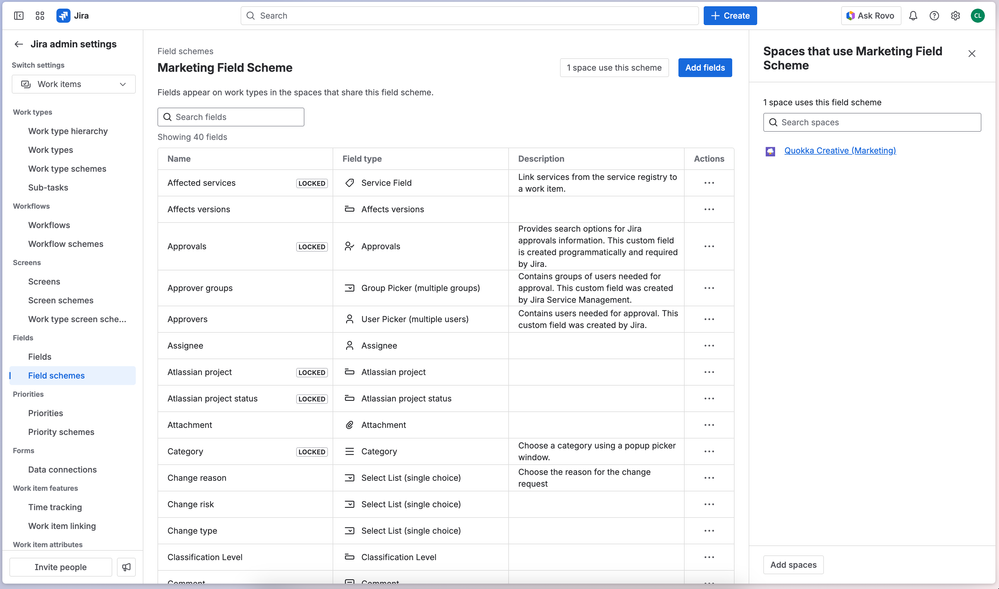
Task: Click the Search fields input
Action: click(231, 117)
